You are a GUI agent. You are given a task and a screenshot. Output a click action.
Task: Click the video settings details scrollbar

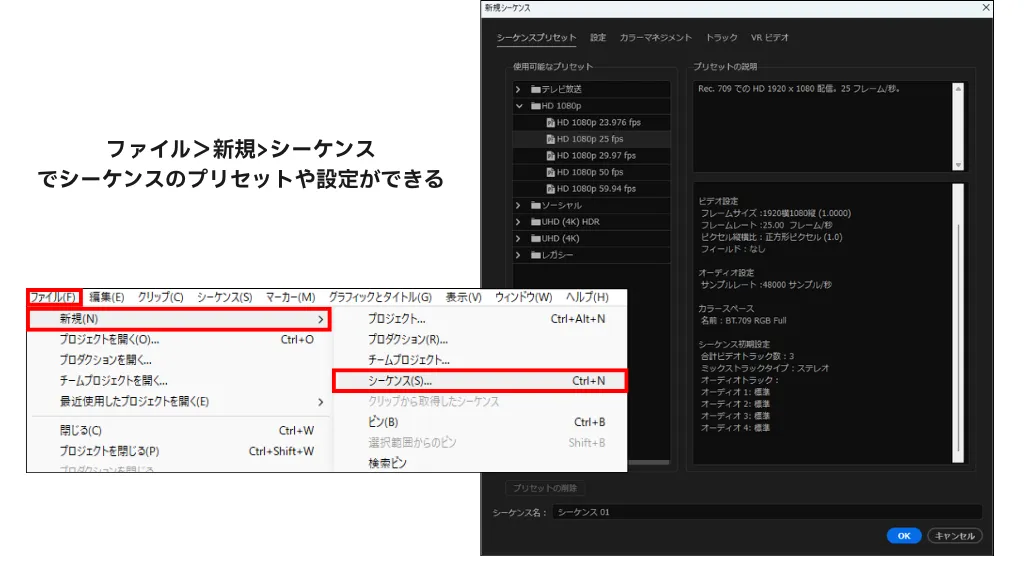point(958,323)
